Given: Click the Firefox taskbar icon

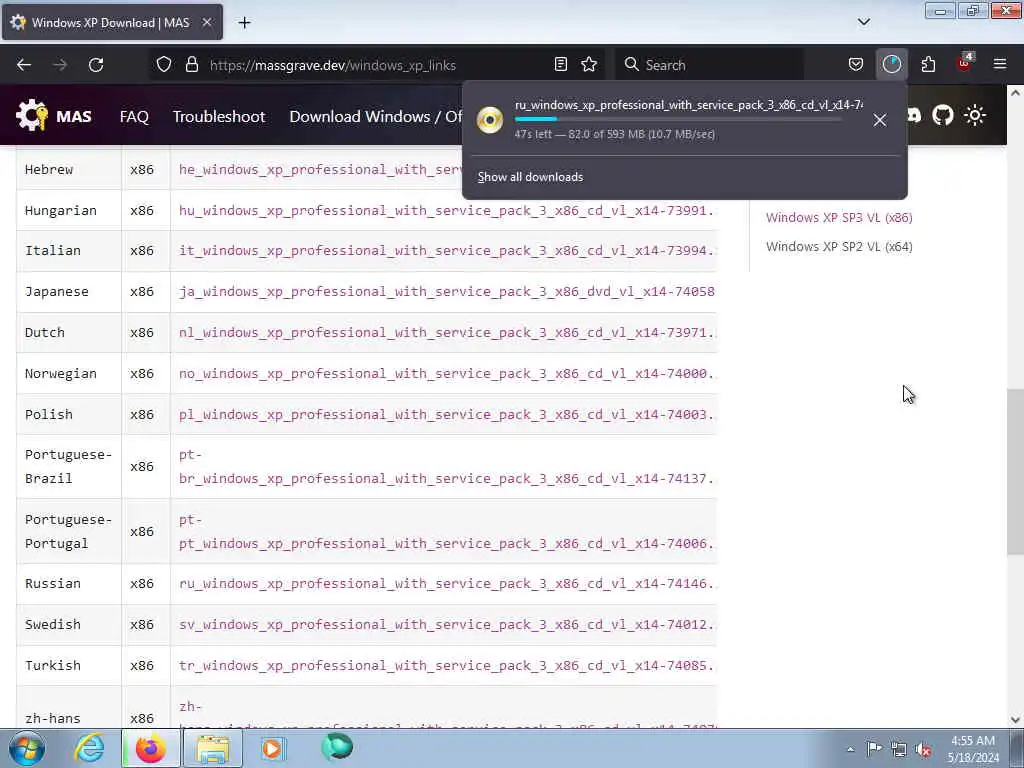Looking at the screenshot, I should (x=151, y=748).
